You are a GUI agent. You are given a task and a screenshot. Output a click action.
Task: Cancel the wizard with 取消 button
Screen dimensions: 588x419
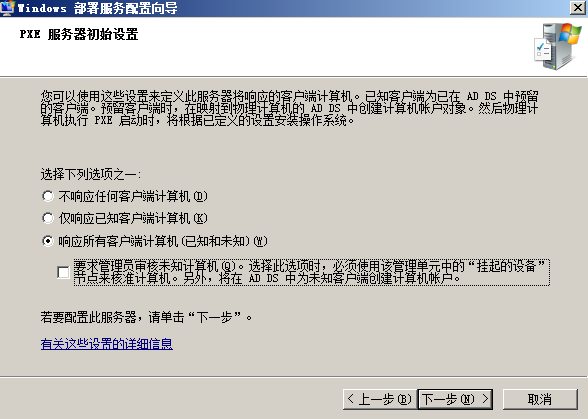[x=540, y=399]
